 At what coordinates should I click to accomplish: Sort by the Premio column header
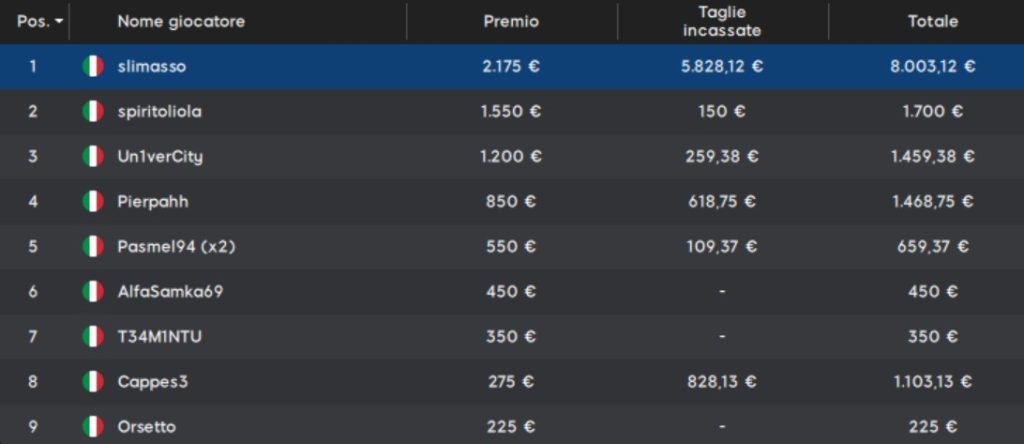[x=511, y=22]
